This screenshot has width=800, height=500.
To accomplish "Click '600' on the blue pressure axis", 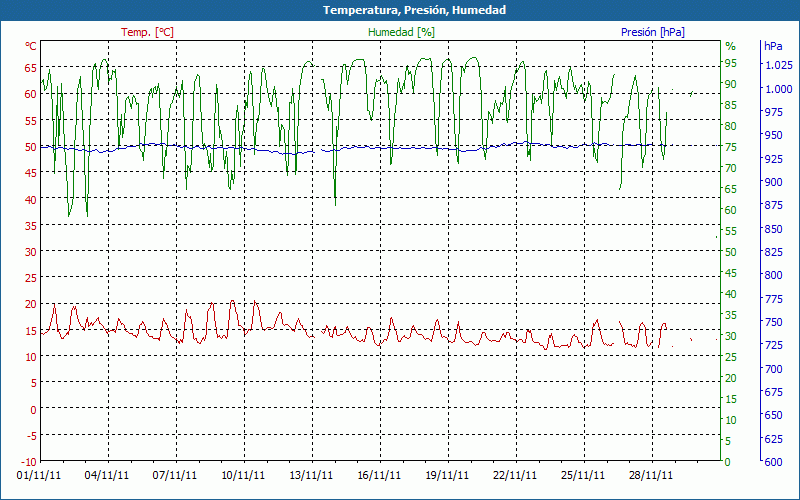I will (773, 462).
